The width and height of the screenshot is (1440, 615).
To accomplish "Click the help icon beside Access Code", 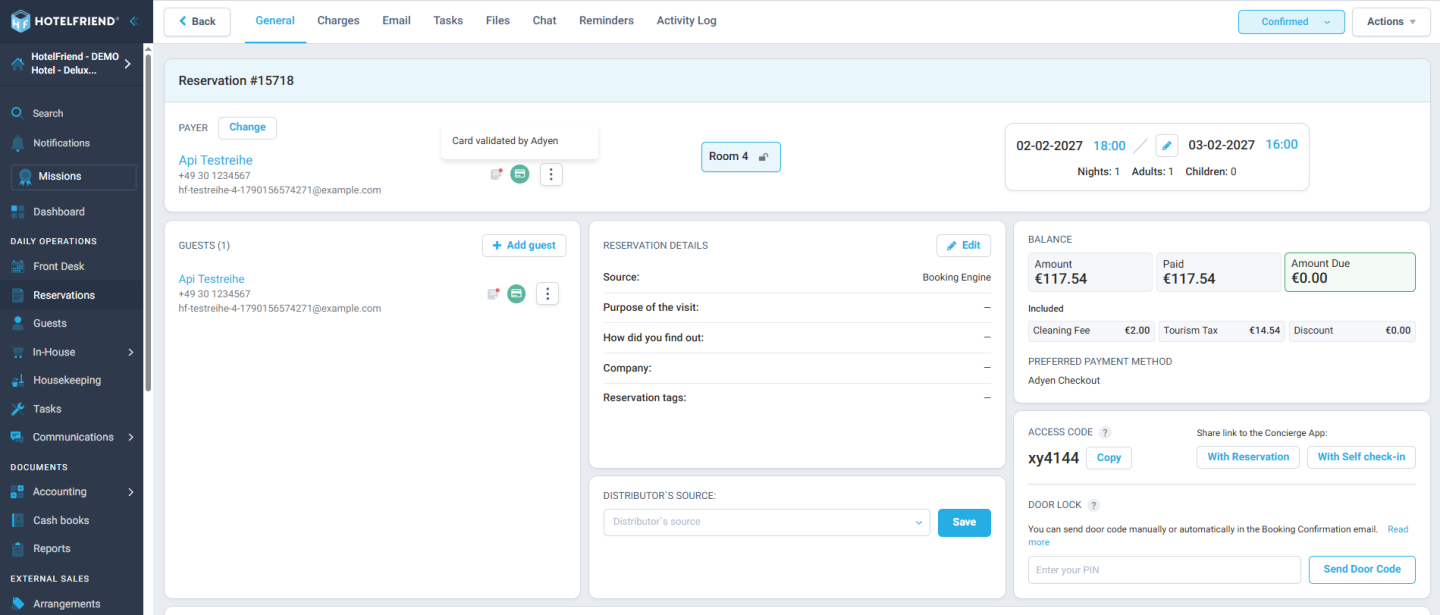I will (1105, 433).
